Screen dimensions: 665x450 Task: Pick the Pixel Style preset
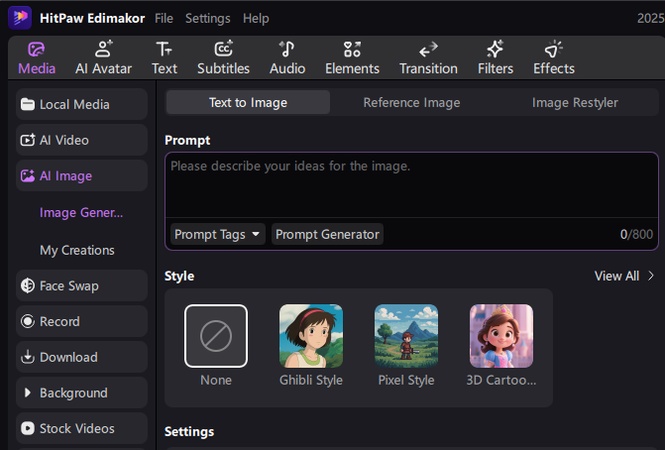click(x=406, y=336)
